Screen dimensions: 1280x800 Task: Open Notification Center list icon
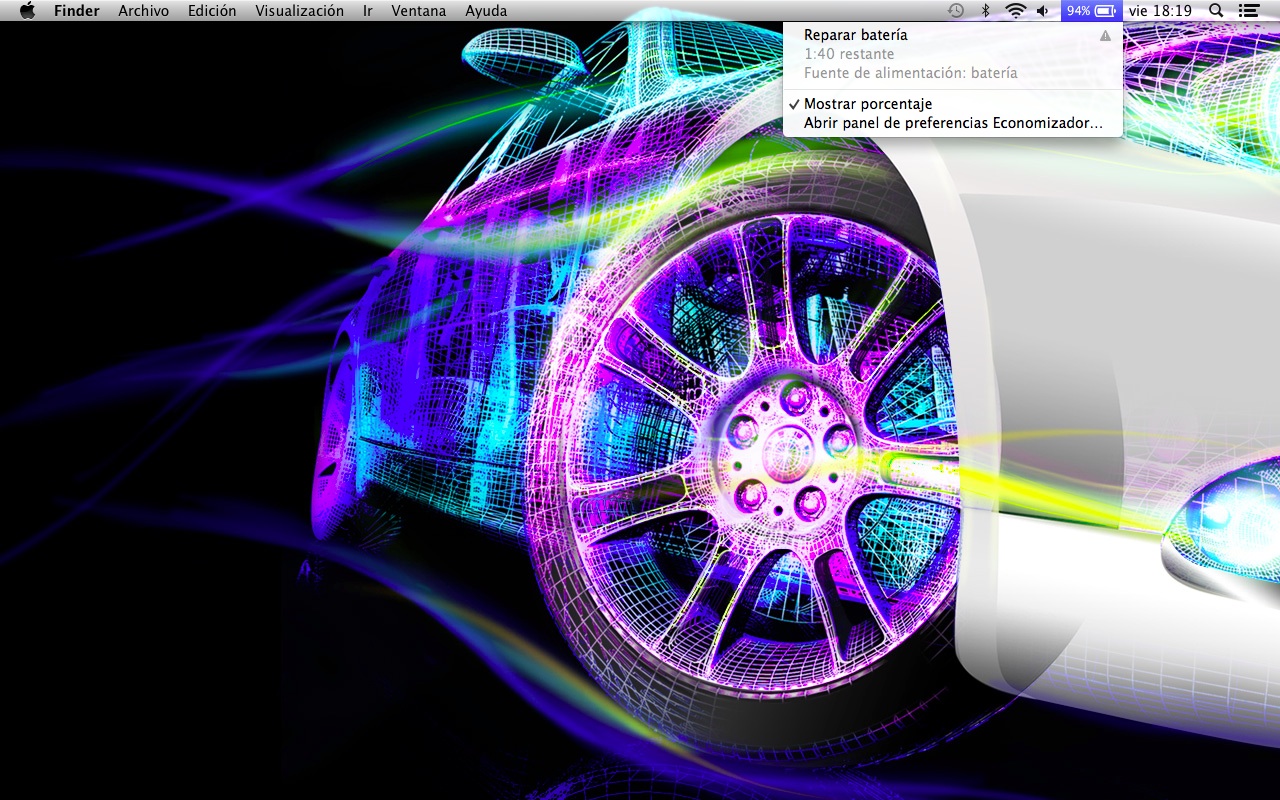click(1248, 11)
